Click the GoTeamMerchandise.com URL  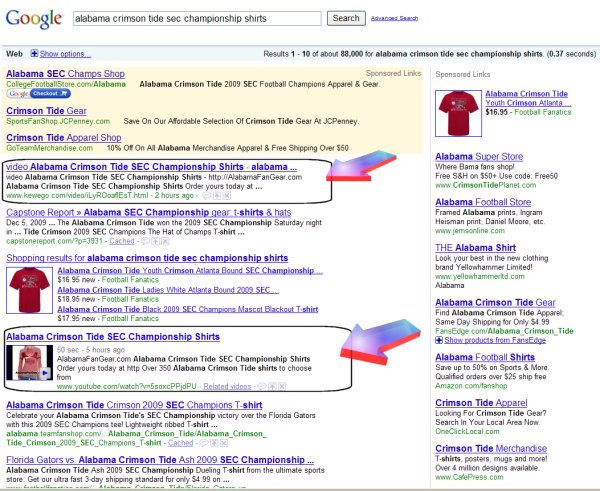49,148
